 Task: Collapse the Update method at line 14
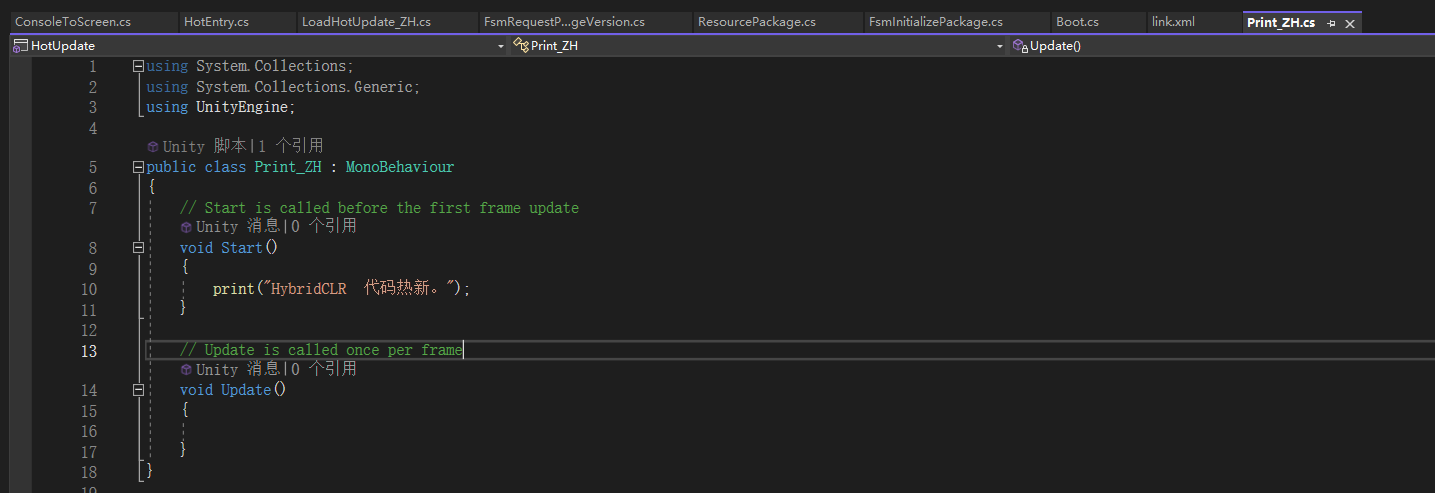tap(138, 390)
